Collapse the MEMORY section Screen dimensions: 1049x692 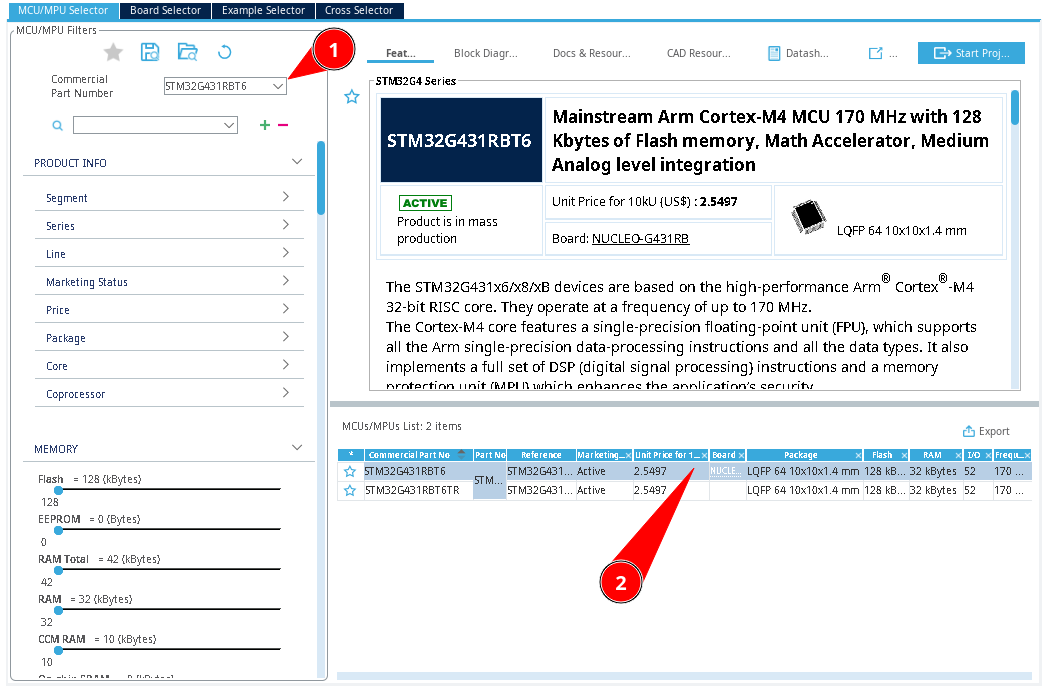point(297,448)
